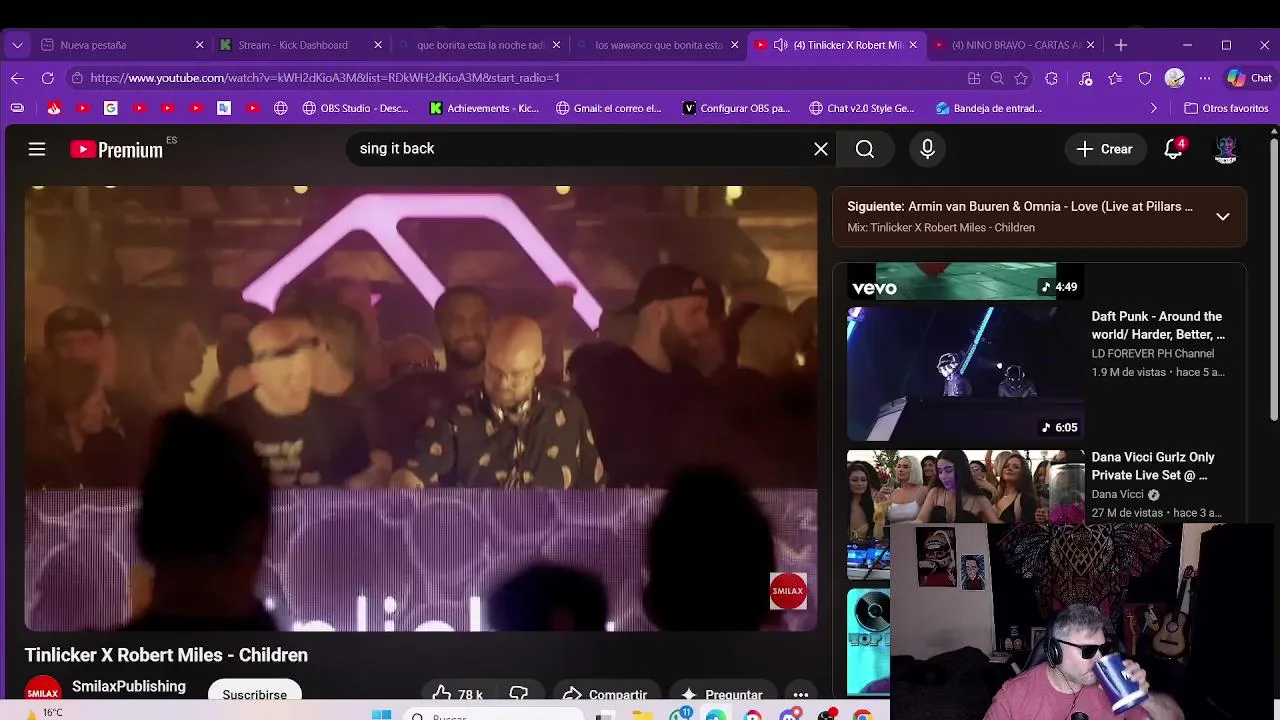Open the apps grid icon in address bar
Image resolution: width=1280 pixels, height=720 pixels.
974,78
